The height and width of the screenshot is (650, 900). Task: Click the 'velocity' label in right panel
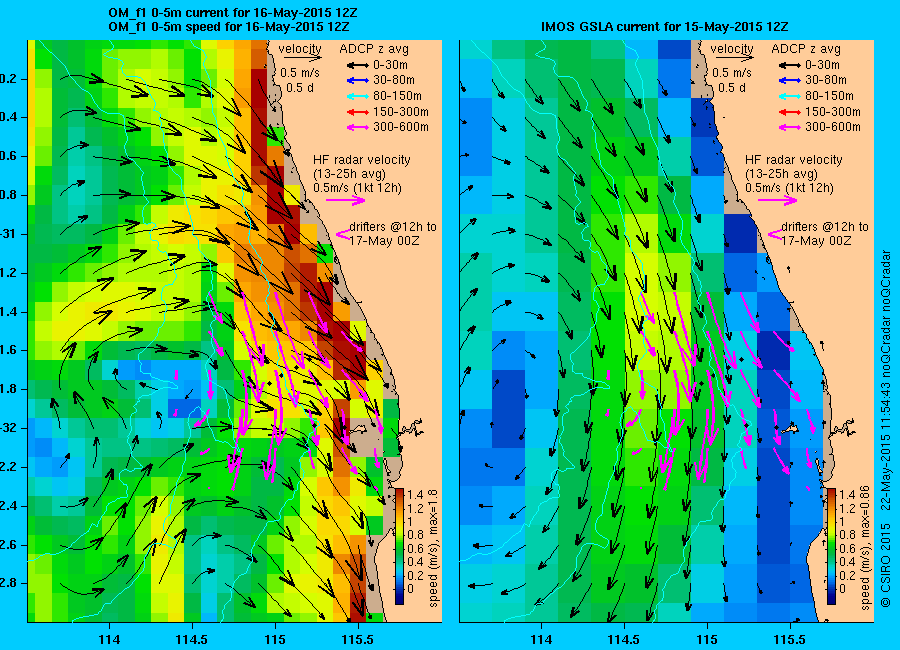point(732,49)
